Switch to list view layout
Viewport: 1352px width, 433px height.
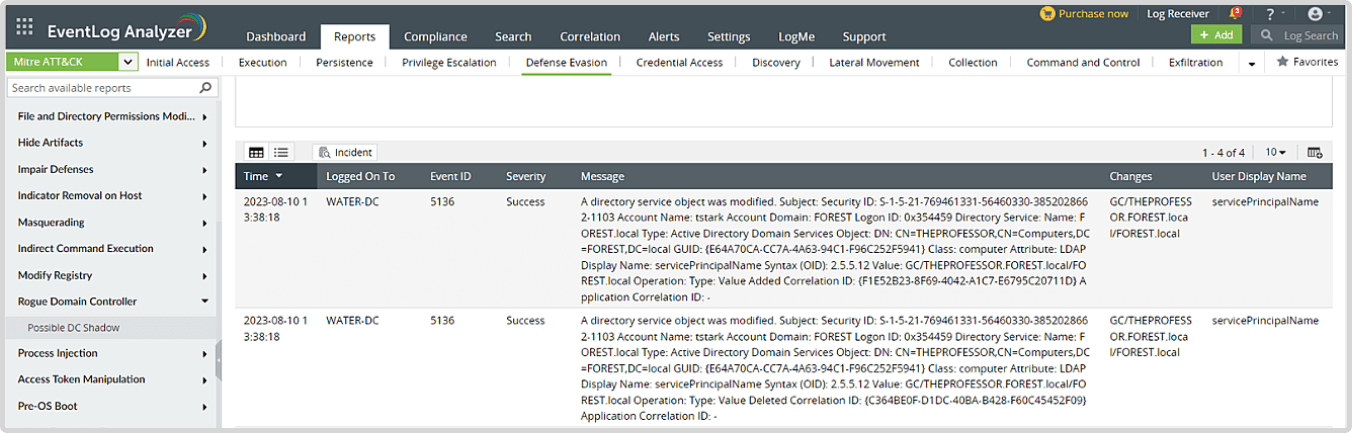(x=281, y=152)
